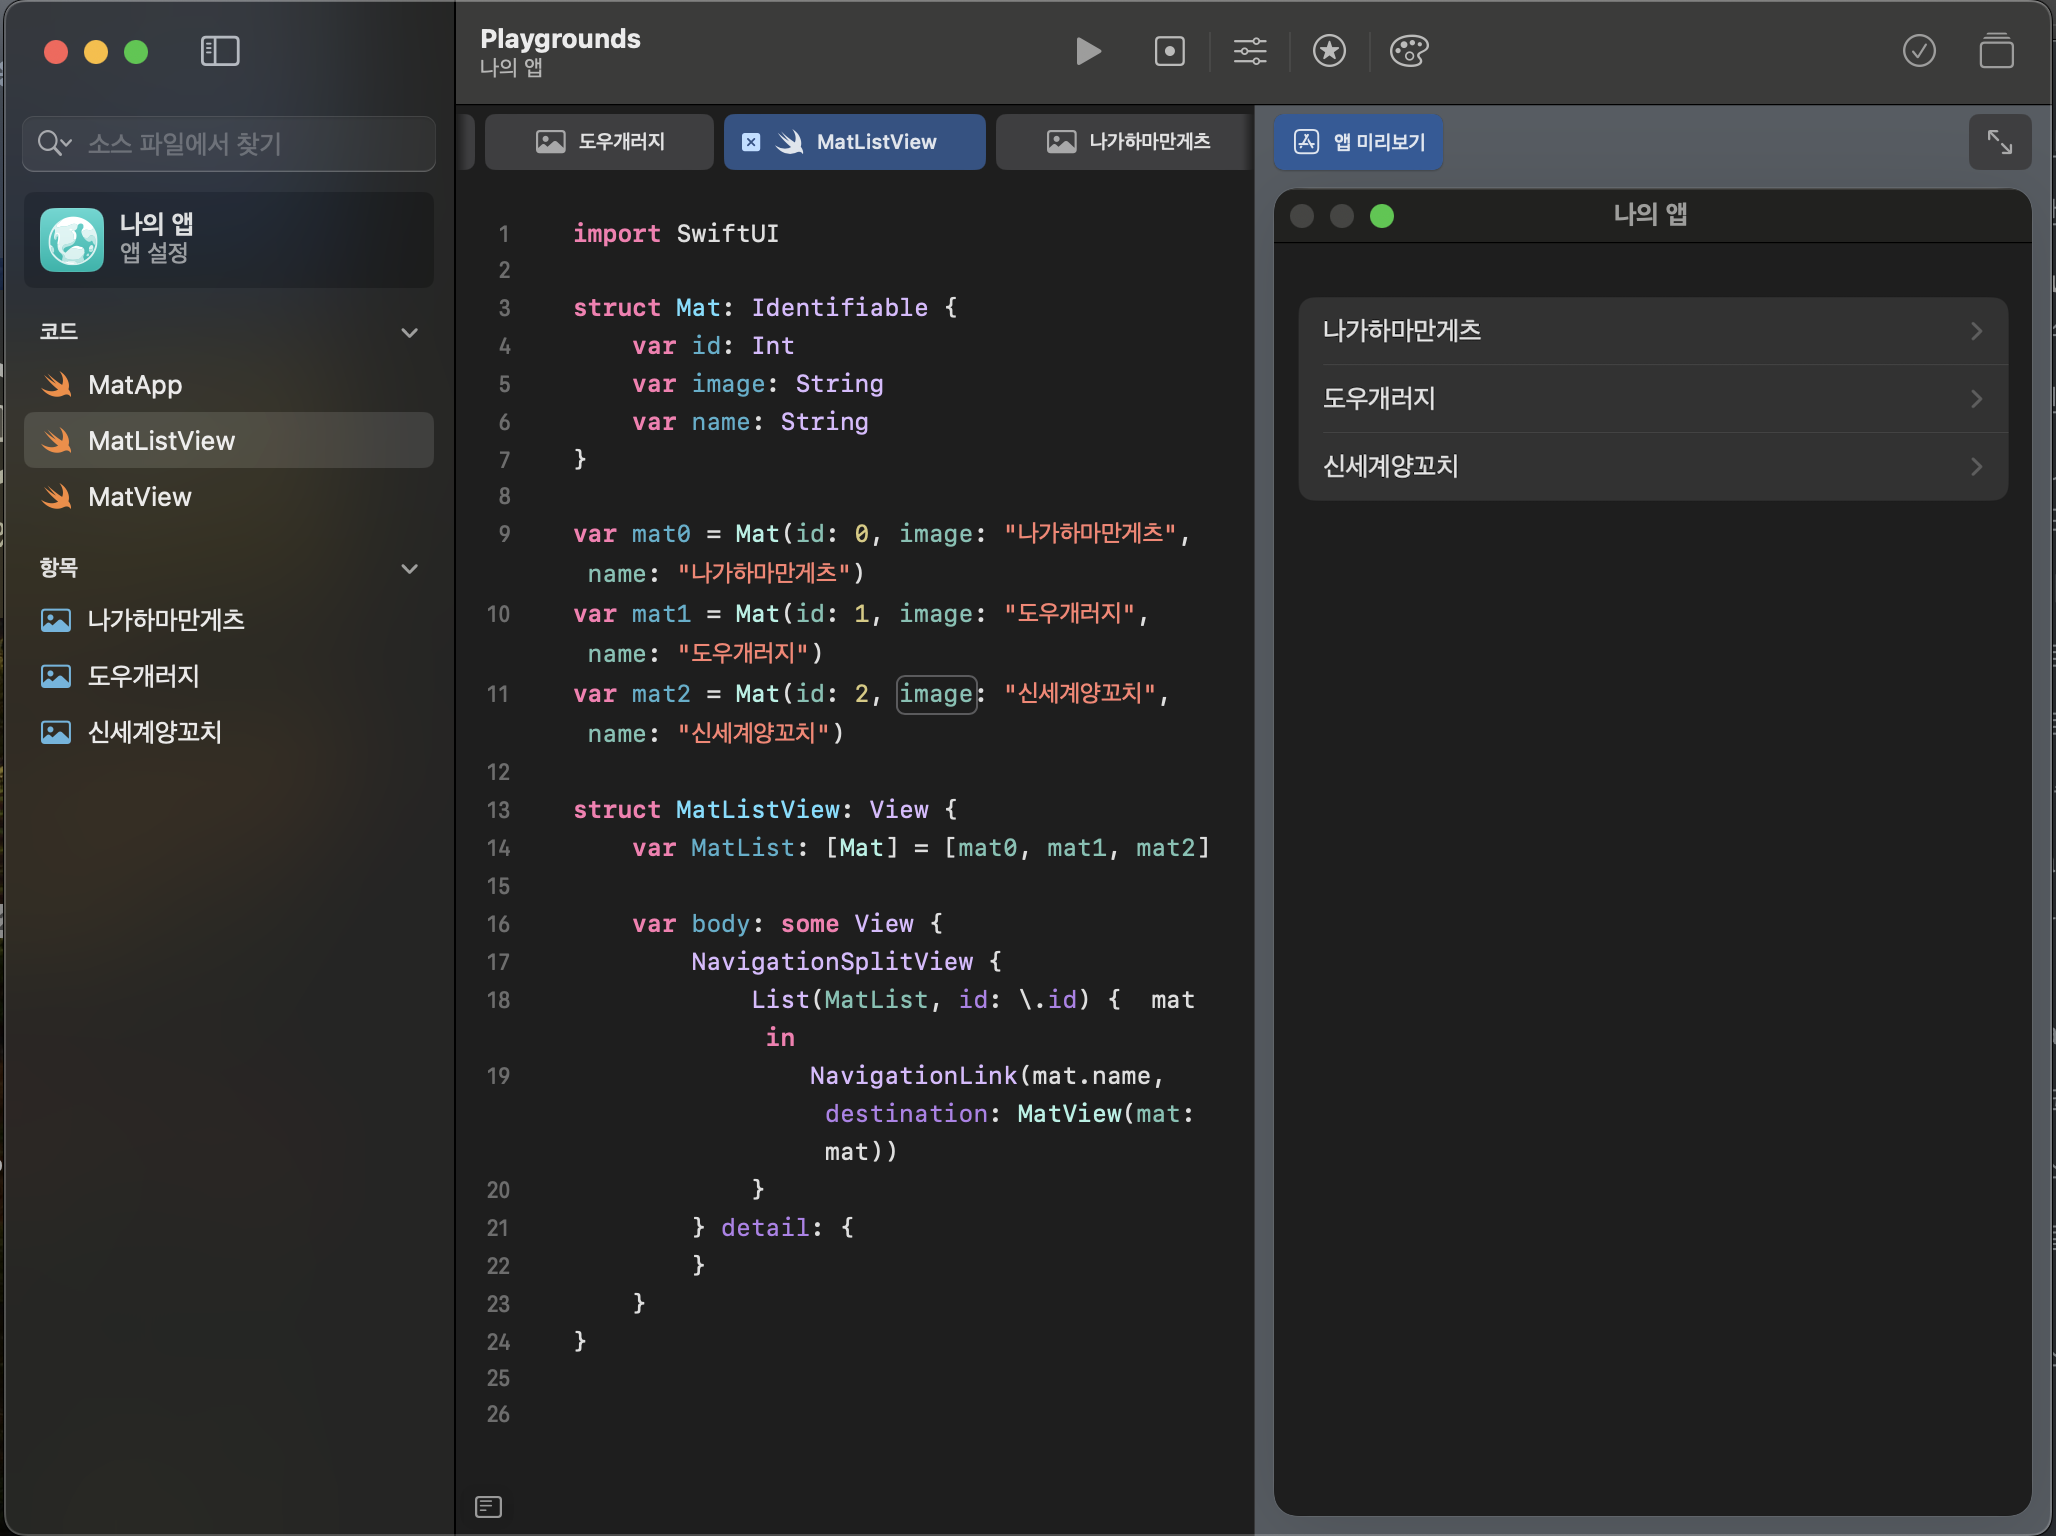
Task: Collapse the 코드 section chevron
Action: [x=409, y=332]
